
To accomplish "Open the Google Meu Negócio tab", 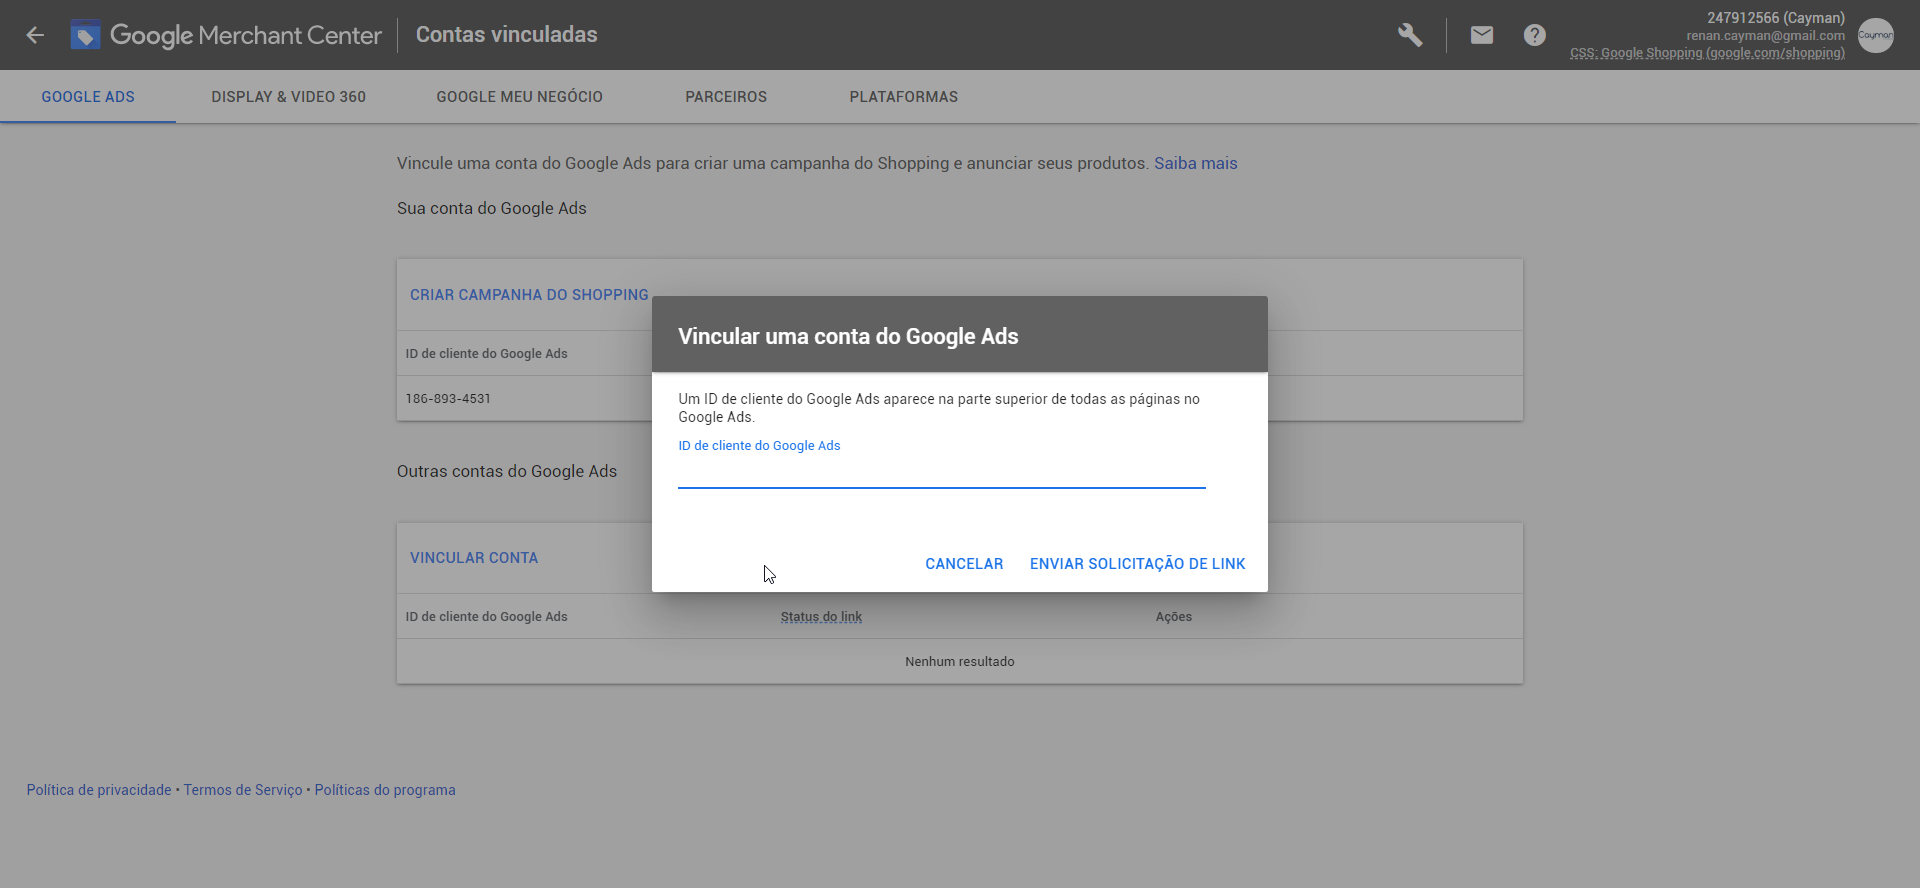I will tap(520, 97).
